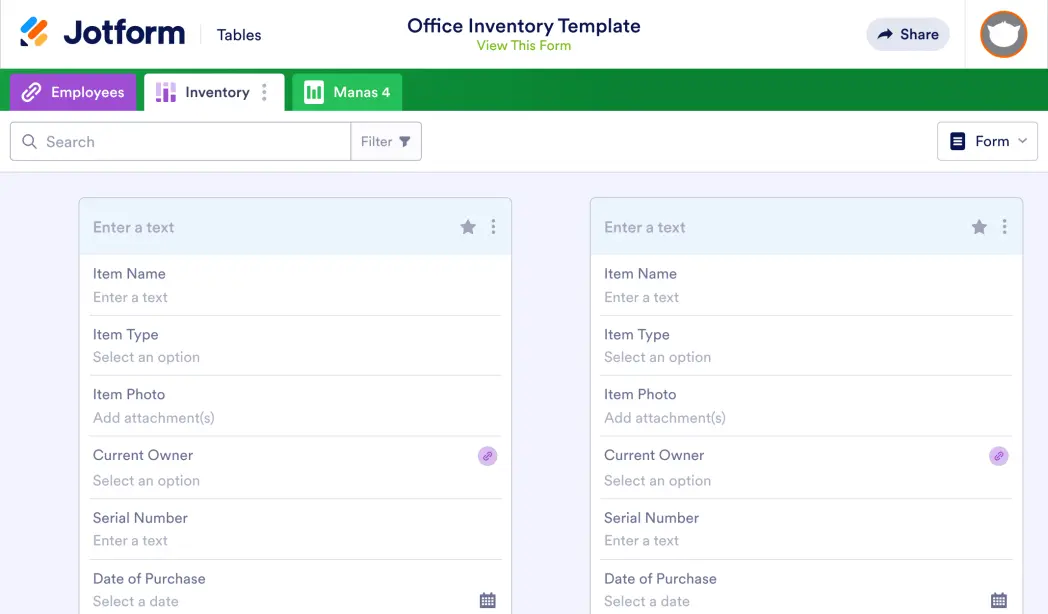Click the link icon next to Current Owner
Screen dimensions: 1048x614
click(x=487, y=456)
